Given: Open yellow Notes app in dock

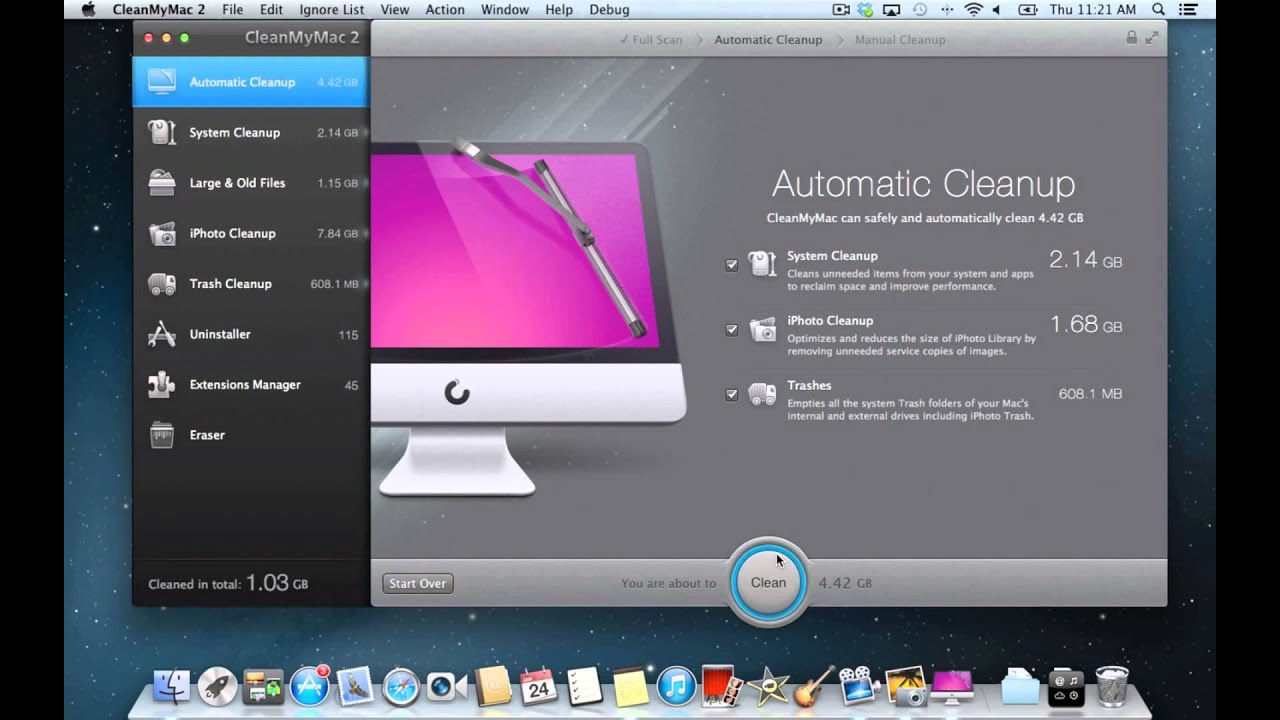Looking at the screenshot, I should click(631, 686).
